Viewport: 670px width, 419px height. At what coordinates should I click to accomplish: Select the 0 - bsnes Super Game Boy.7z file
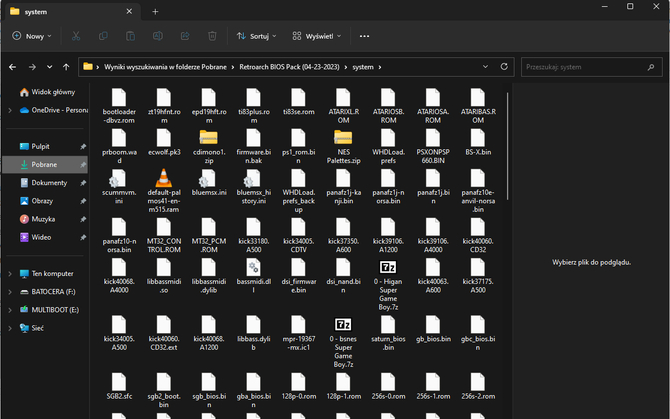pyautogui.click(x=343, y=343)
